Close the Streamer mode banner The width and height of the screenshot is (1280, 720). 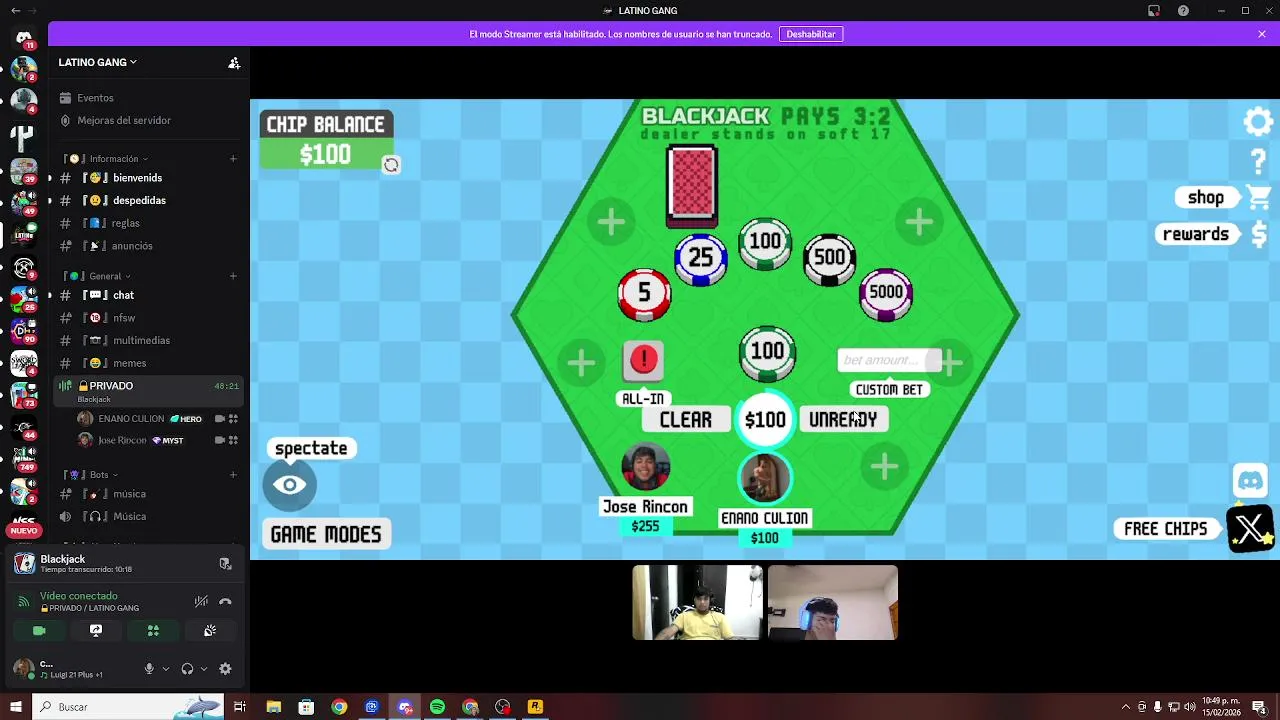pyautogui.click(x=1262, y=34)
